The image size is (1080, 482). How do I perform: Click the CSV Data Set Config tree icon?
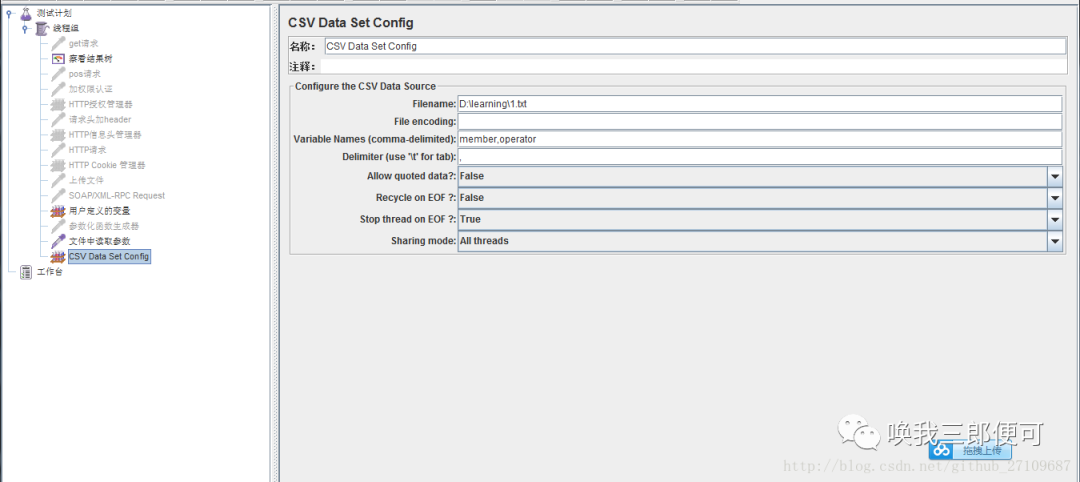[x=59, y=256]
